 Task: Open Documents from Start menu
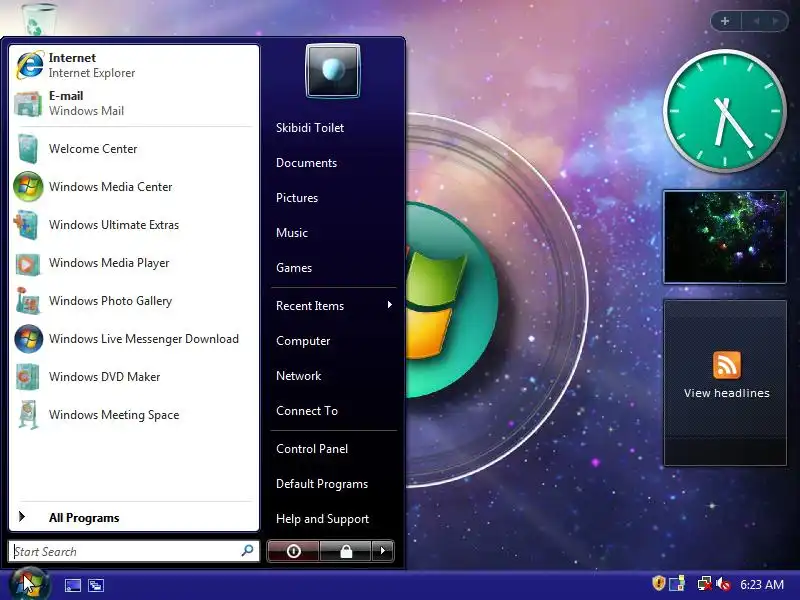306,163
